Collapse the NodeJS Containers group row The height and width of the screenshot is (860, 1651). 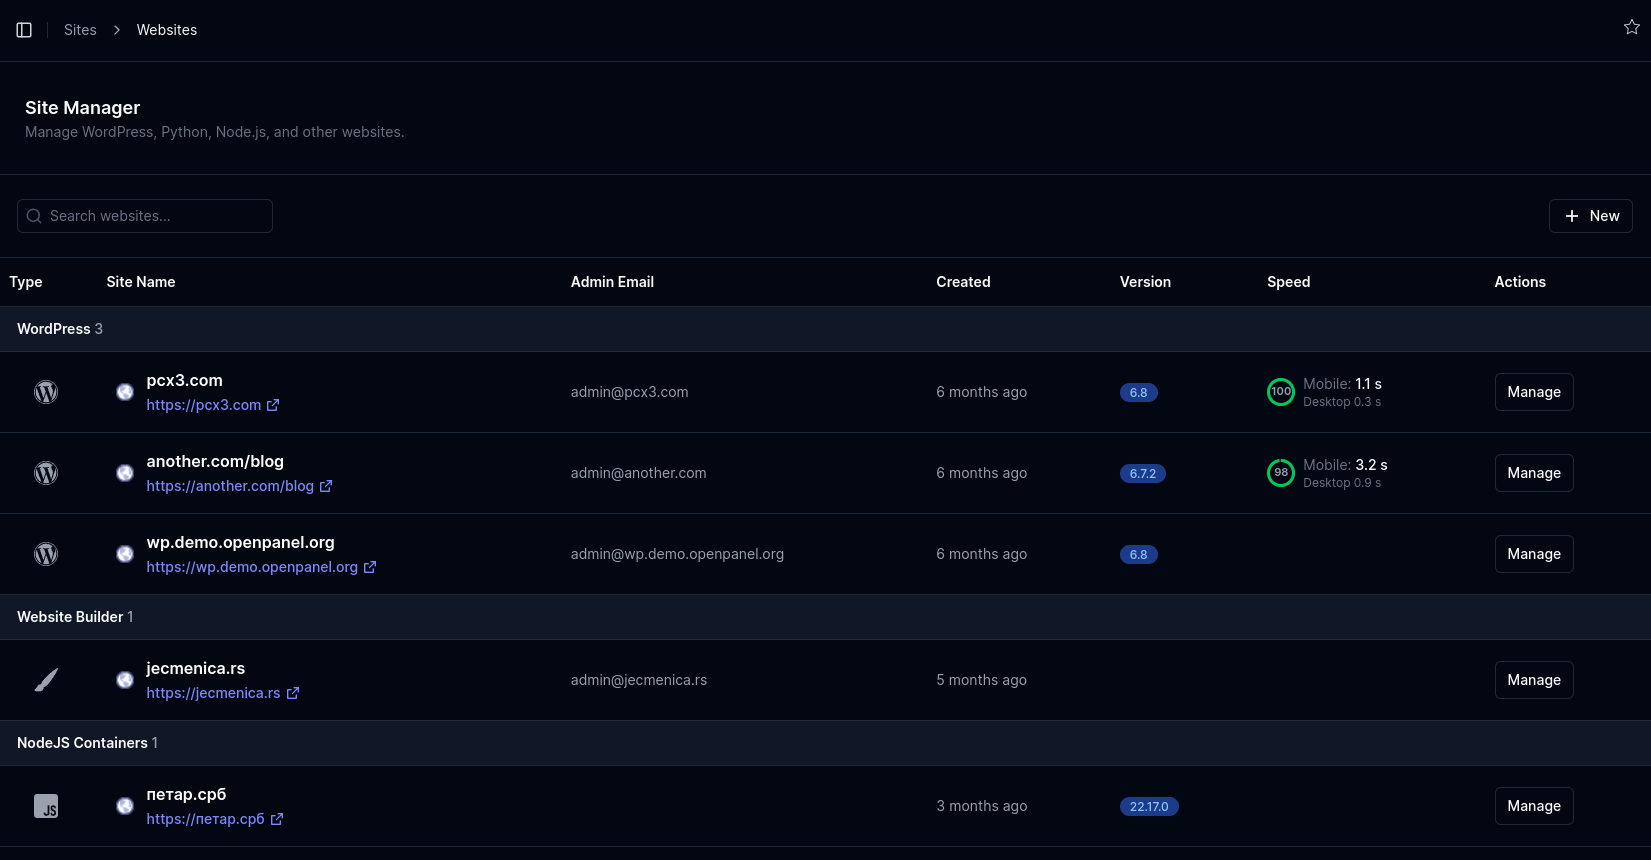pyautogui.click(x=87, y=743)
